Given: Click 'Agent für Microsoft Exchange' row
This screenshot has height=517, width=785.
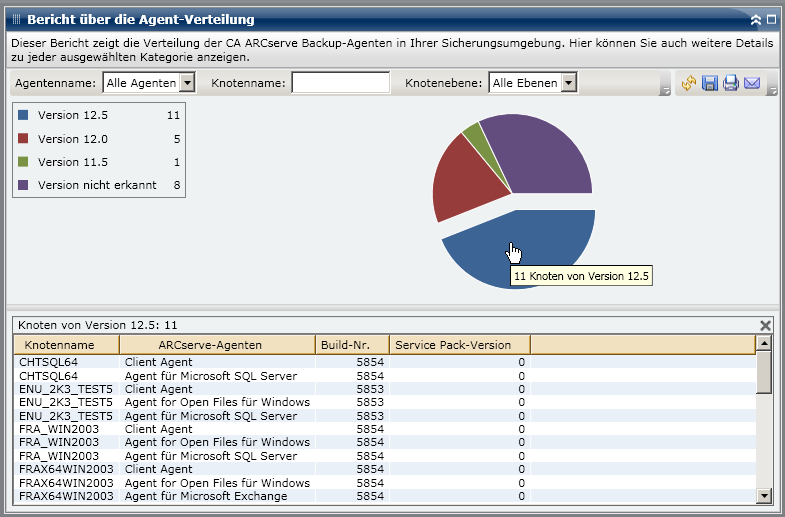Looking at the screenshot, I should point(384,496).
